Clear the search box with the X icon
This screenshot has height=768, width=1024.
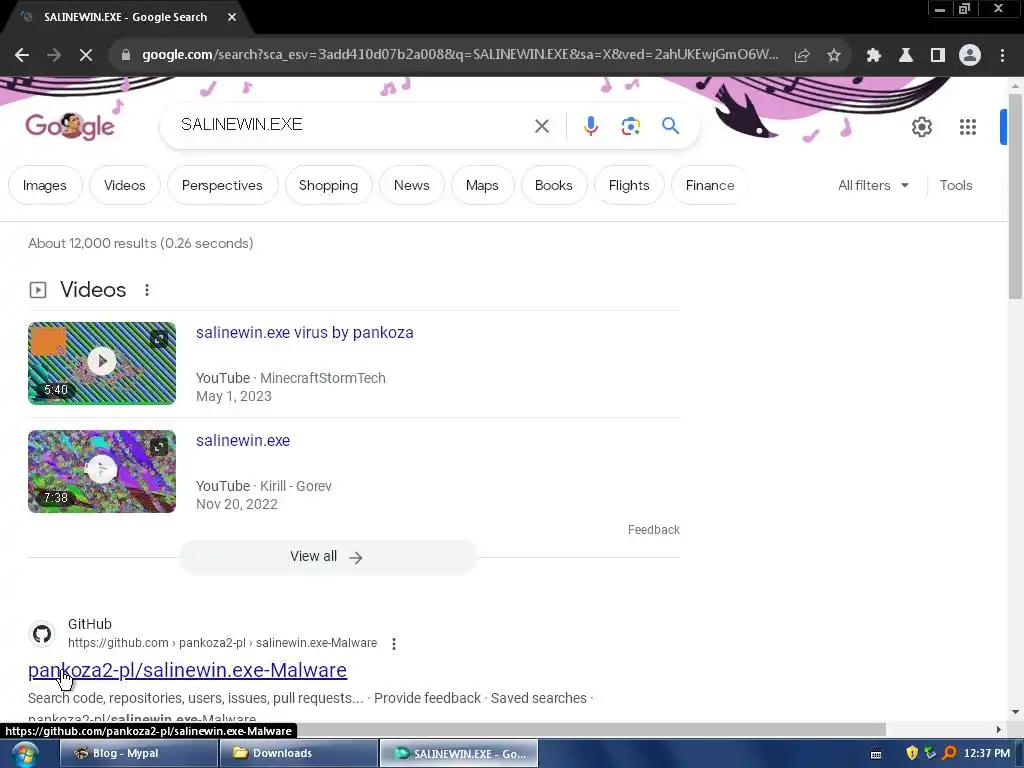tap(542, 126)
